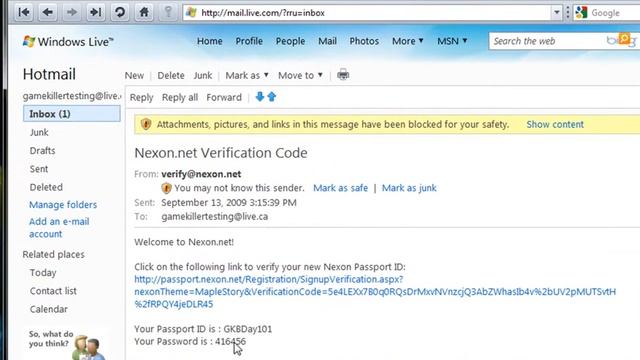
Task: Click the Windows Live logo
Action: 68,42
